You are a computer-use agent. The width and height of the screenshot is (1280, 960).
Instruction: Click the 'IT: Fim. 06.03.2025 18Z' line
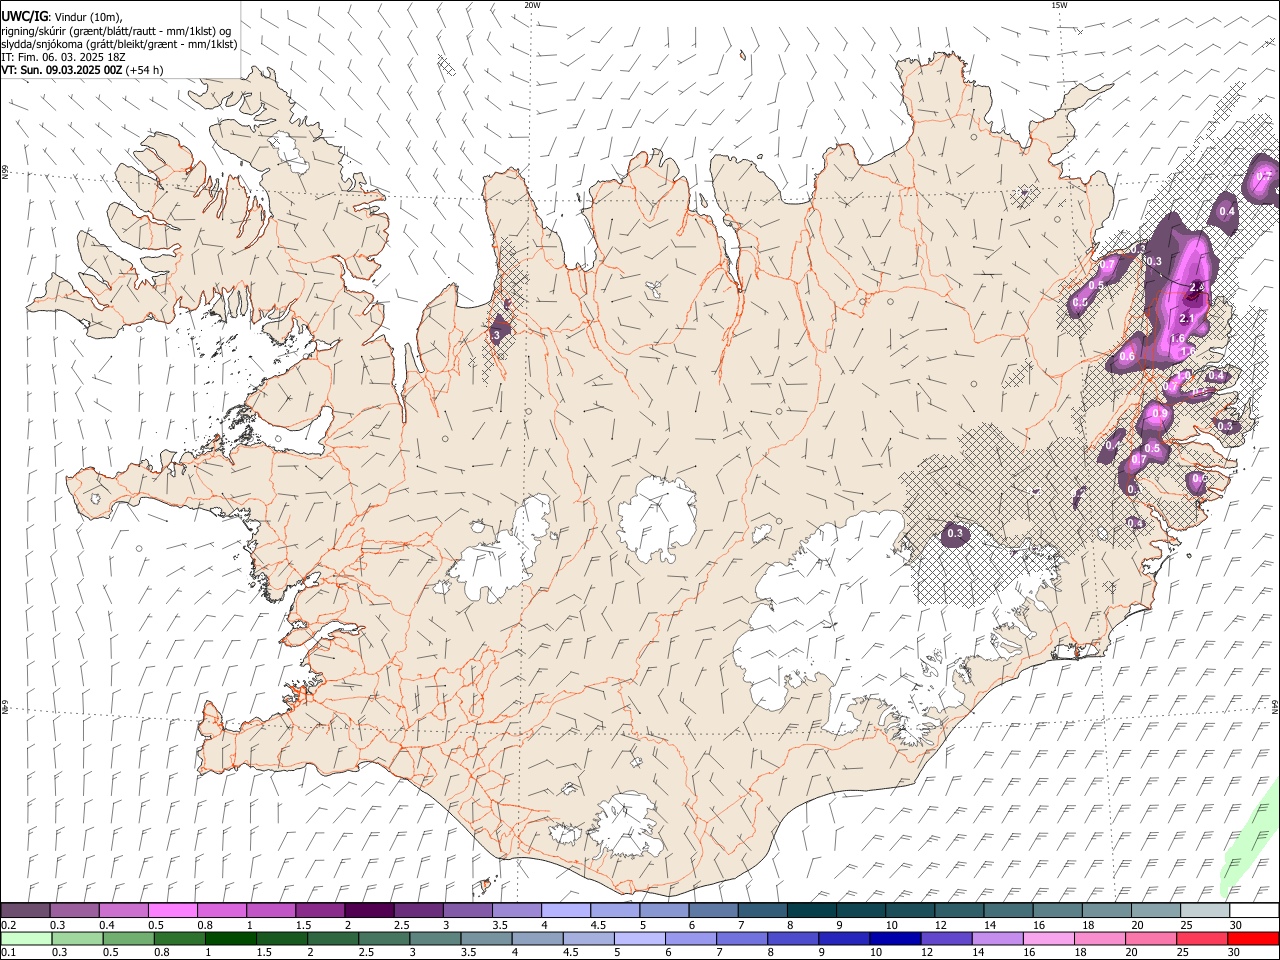(x=63, y=57)
